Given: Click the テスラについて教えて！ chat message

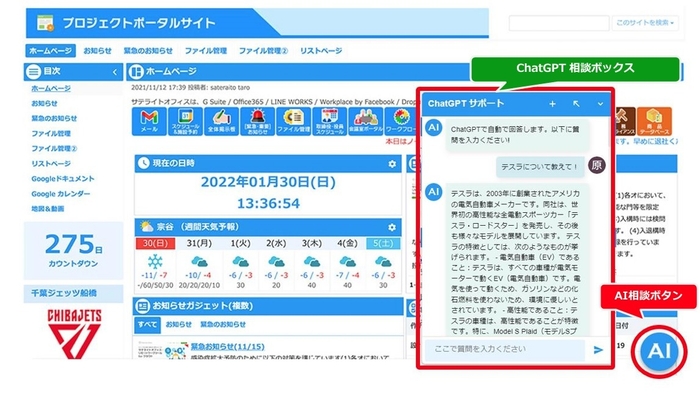Looking at the screenshot, I should [x=540, y=167].
